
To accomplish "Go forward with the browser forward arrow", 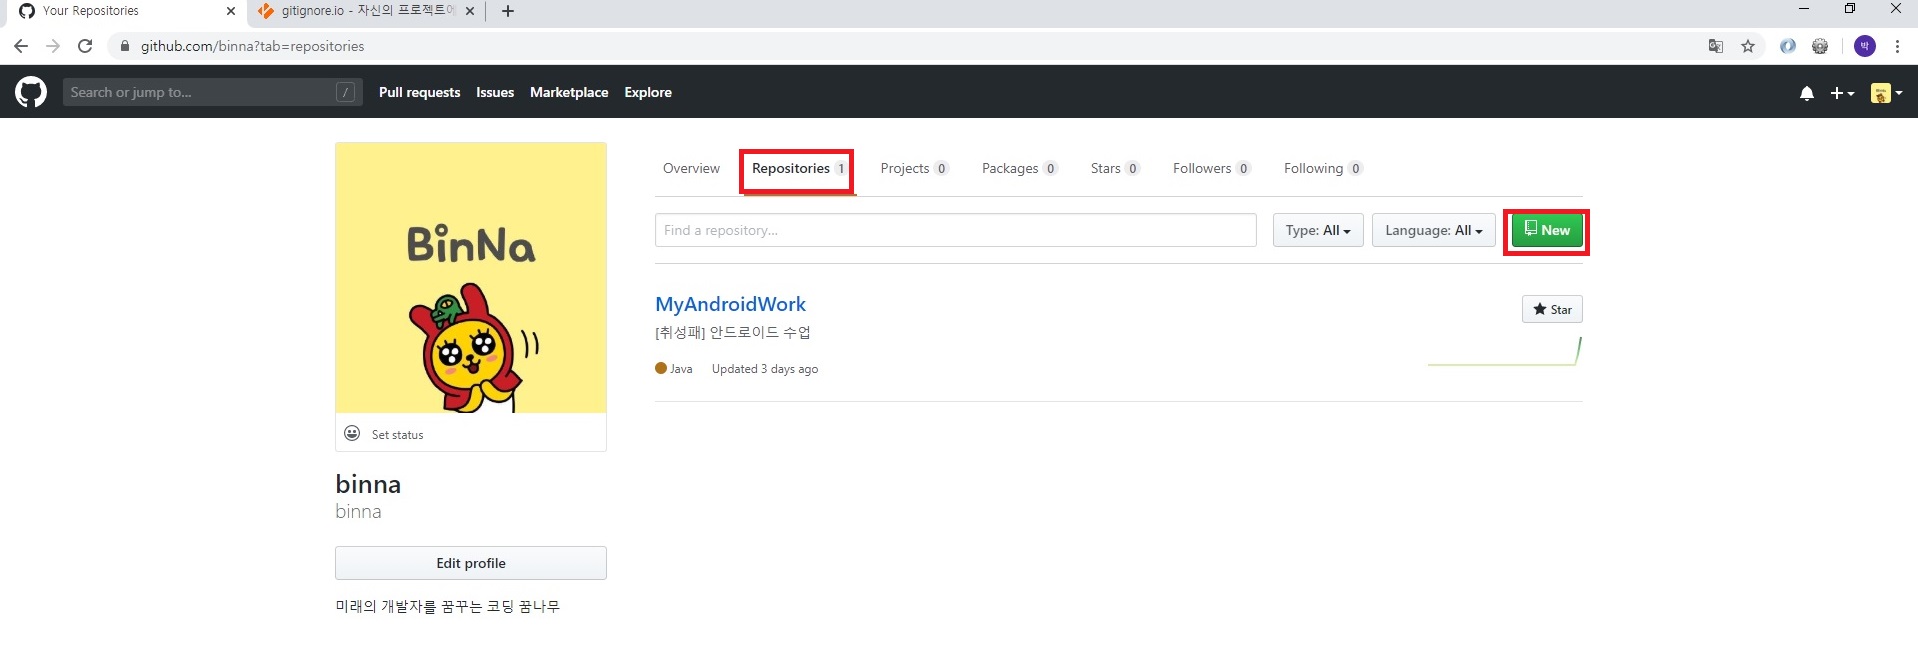I will (53, 46).
